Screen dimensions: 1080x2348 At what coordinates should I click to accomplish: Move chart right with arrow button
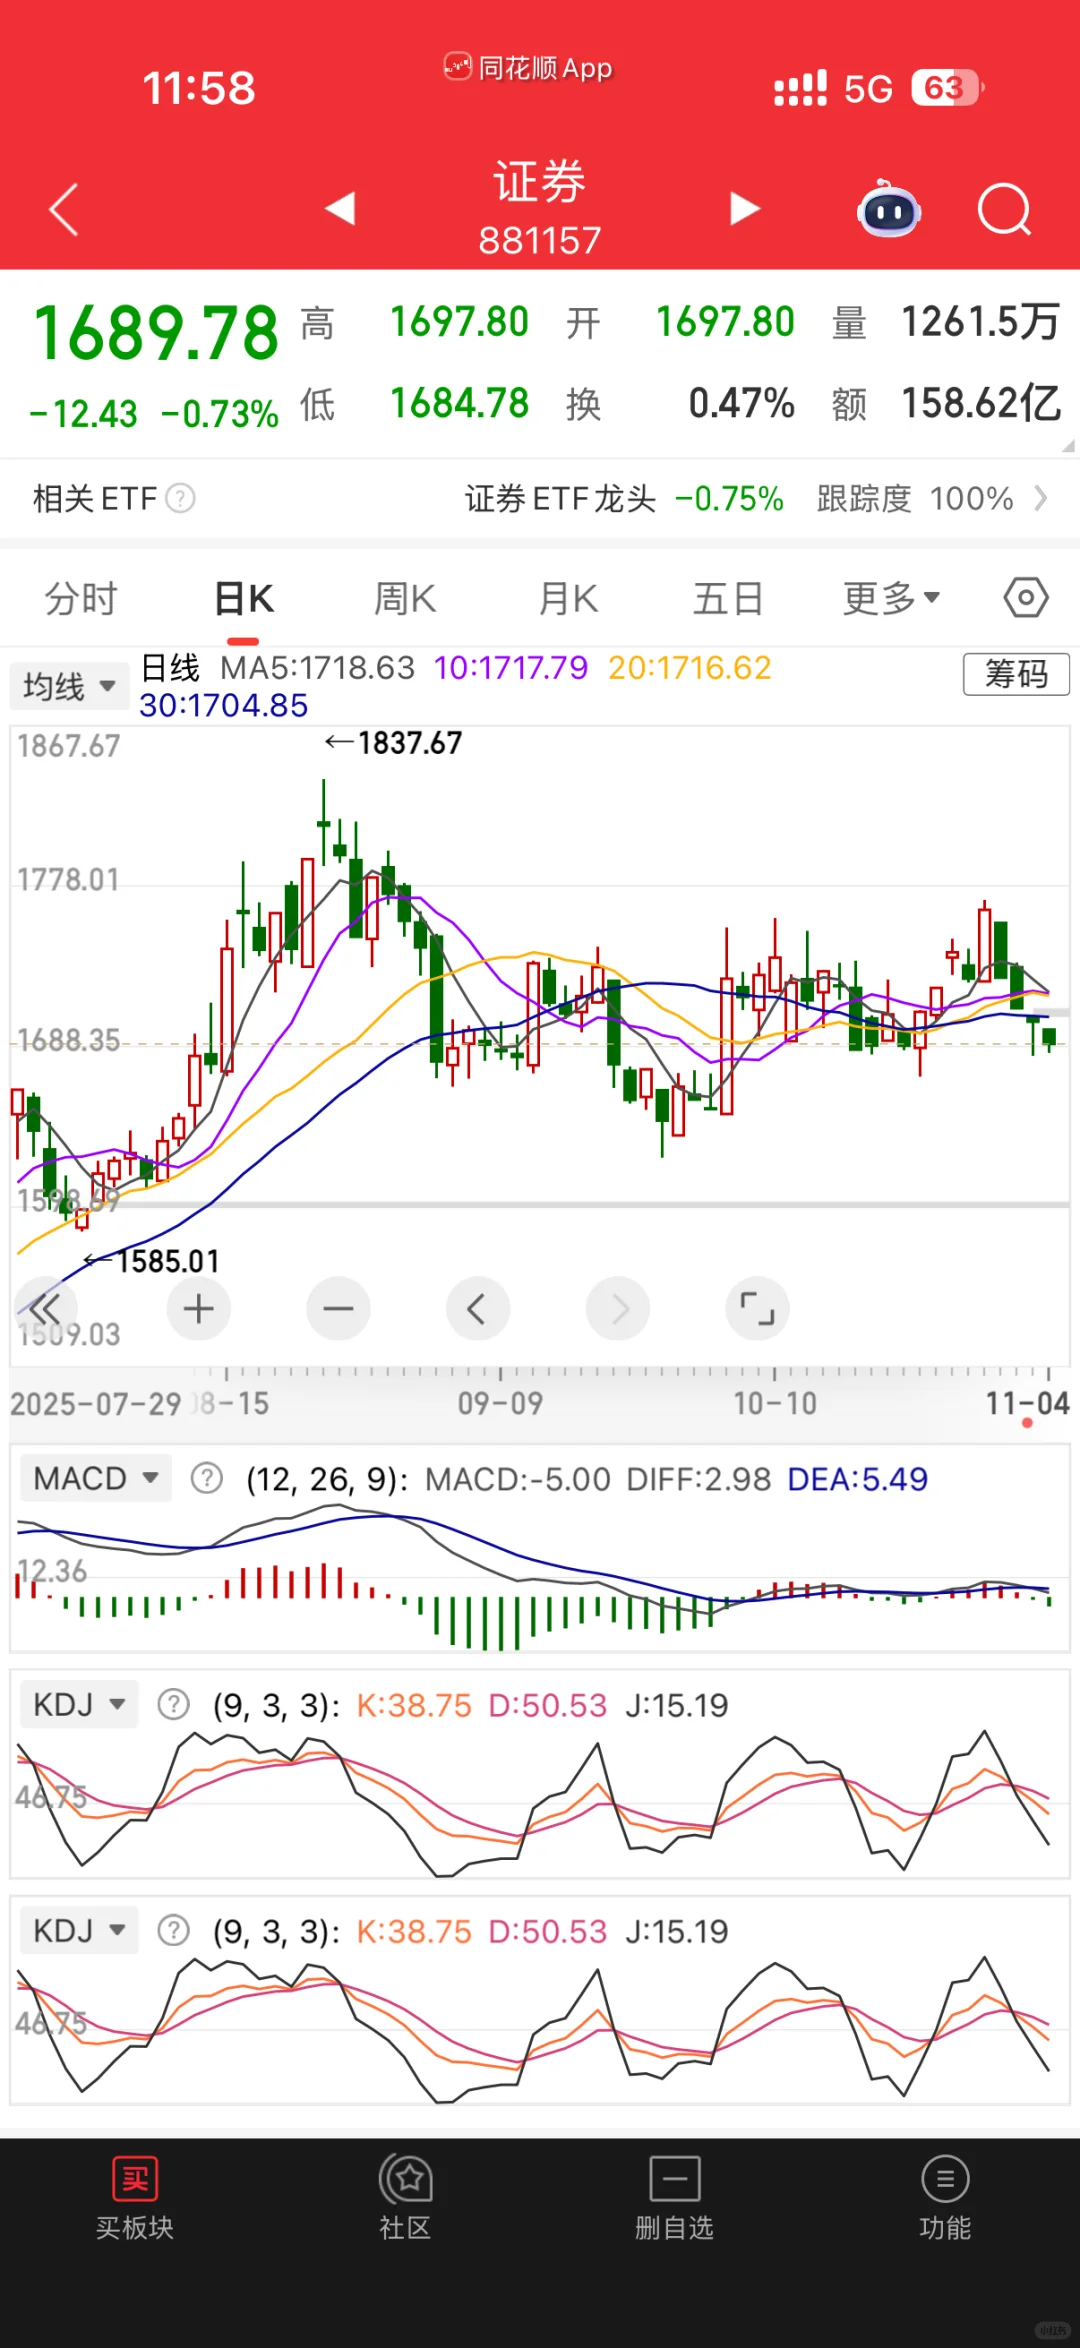(x=617, y=1309)
